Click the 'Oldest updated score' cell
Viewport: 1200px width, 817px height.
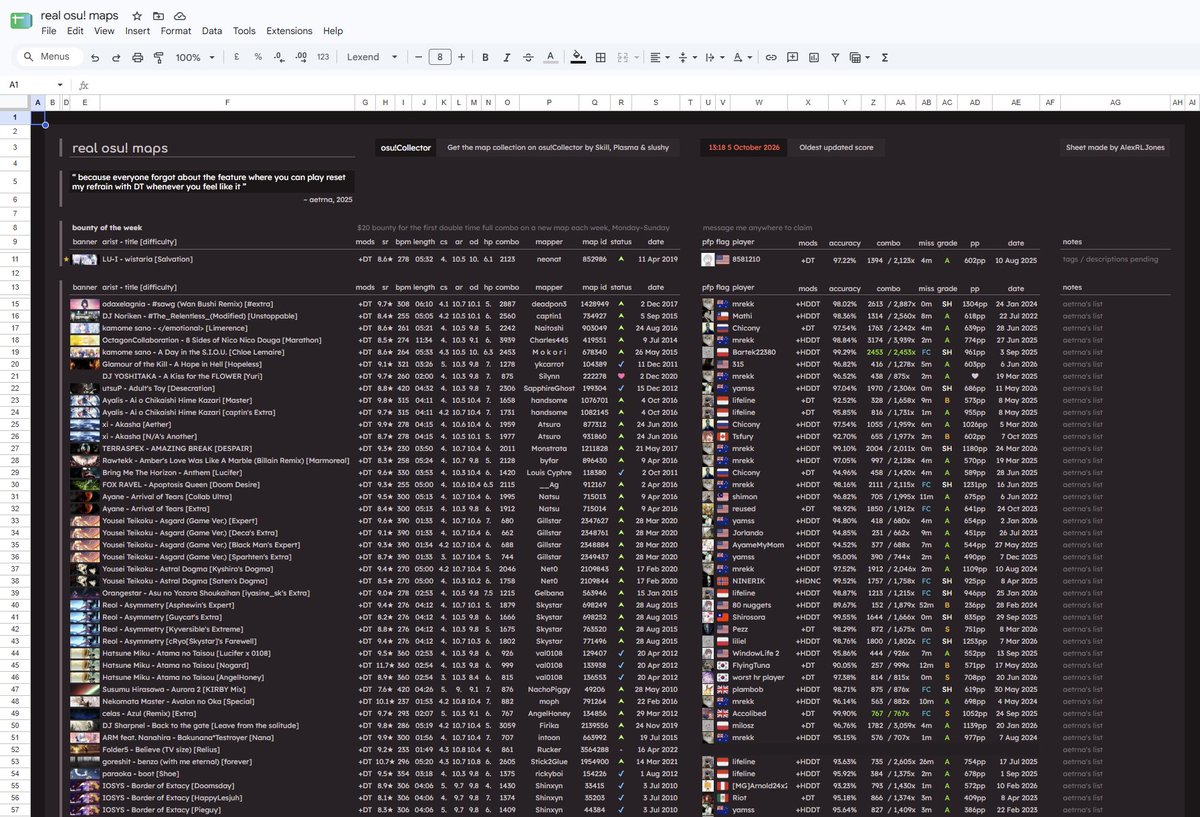tap(836, 147)
